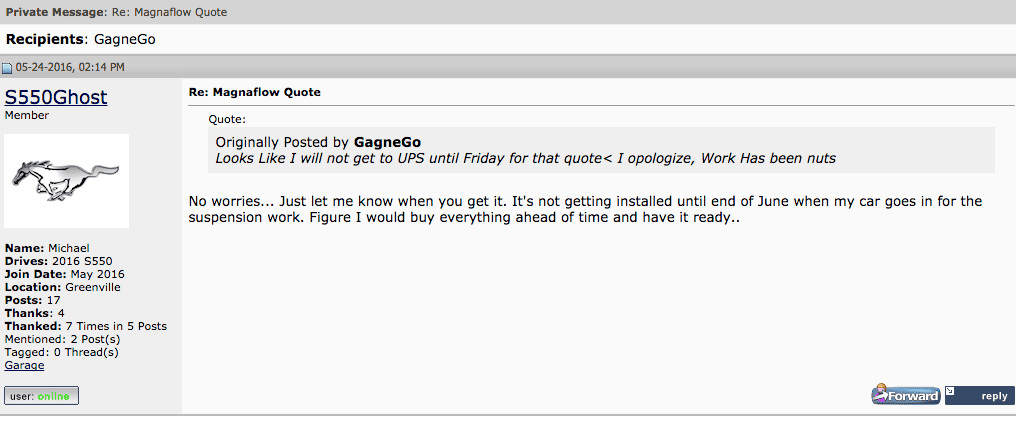Click the quoted italic message text
Screen dimensions: 1016x432
tap(525, 159)
